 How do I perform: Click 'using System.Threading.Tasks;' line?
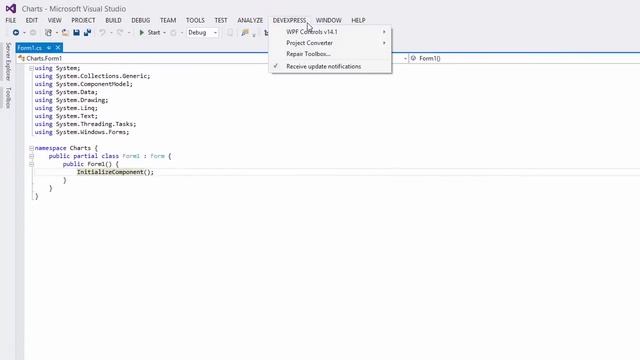click(x=85, y=124)
